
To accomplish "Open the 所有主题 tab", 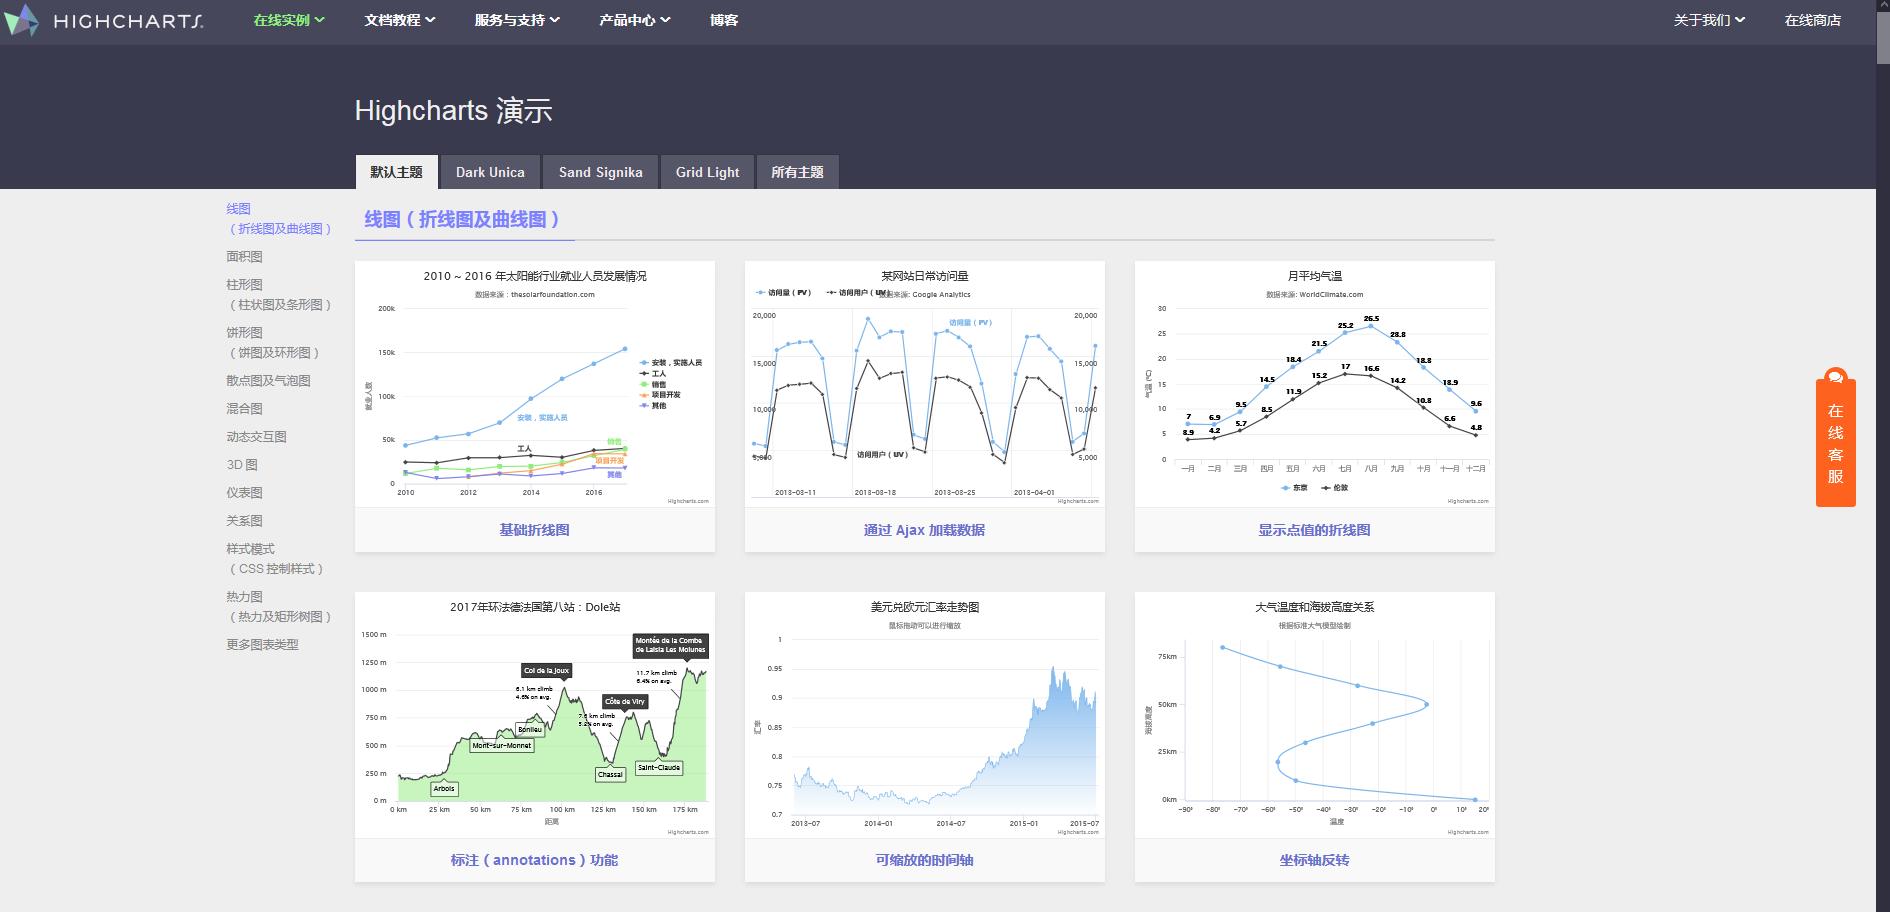I will [797, 172].
